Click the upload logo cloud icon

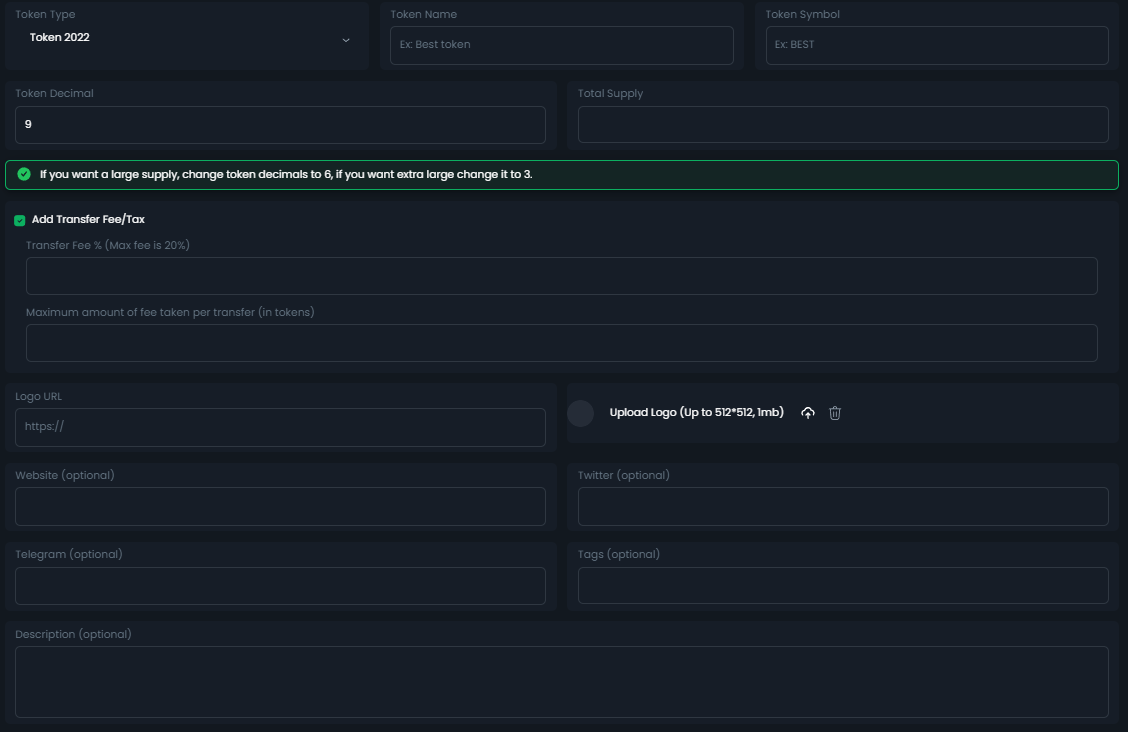(808, 413)
